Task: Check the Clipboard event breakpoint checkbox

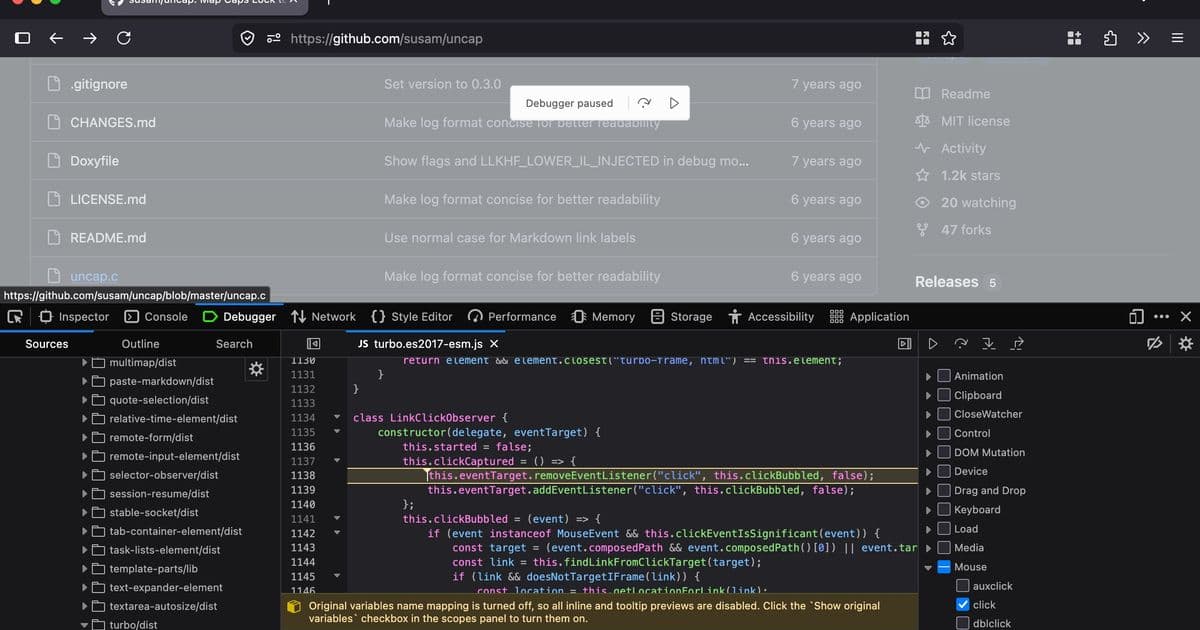Action: coord(944,395)
